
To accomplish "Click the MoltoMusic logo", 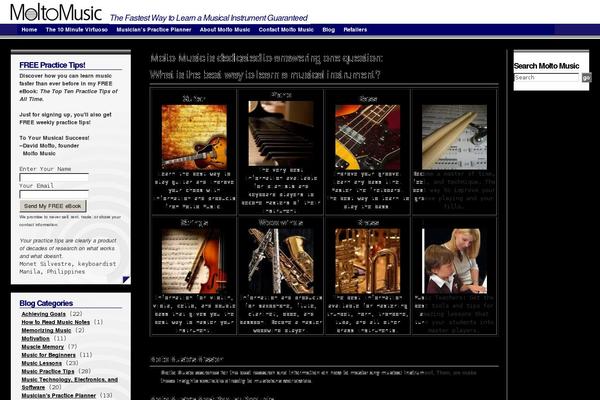I will 56,13.
